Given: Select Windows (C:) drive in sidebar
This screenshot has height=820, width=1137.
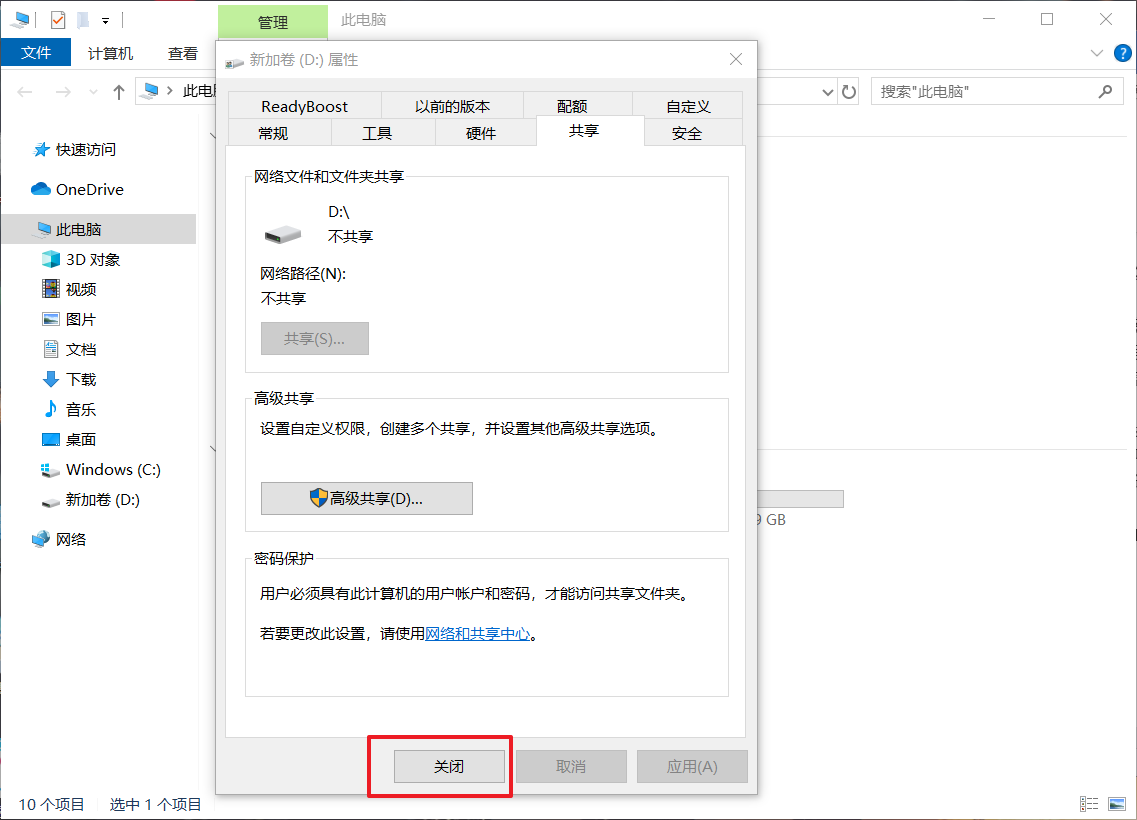Looking at the screenshot, I should [112, 469].
